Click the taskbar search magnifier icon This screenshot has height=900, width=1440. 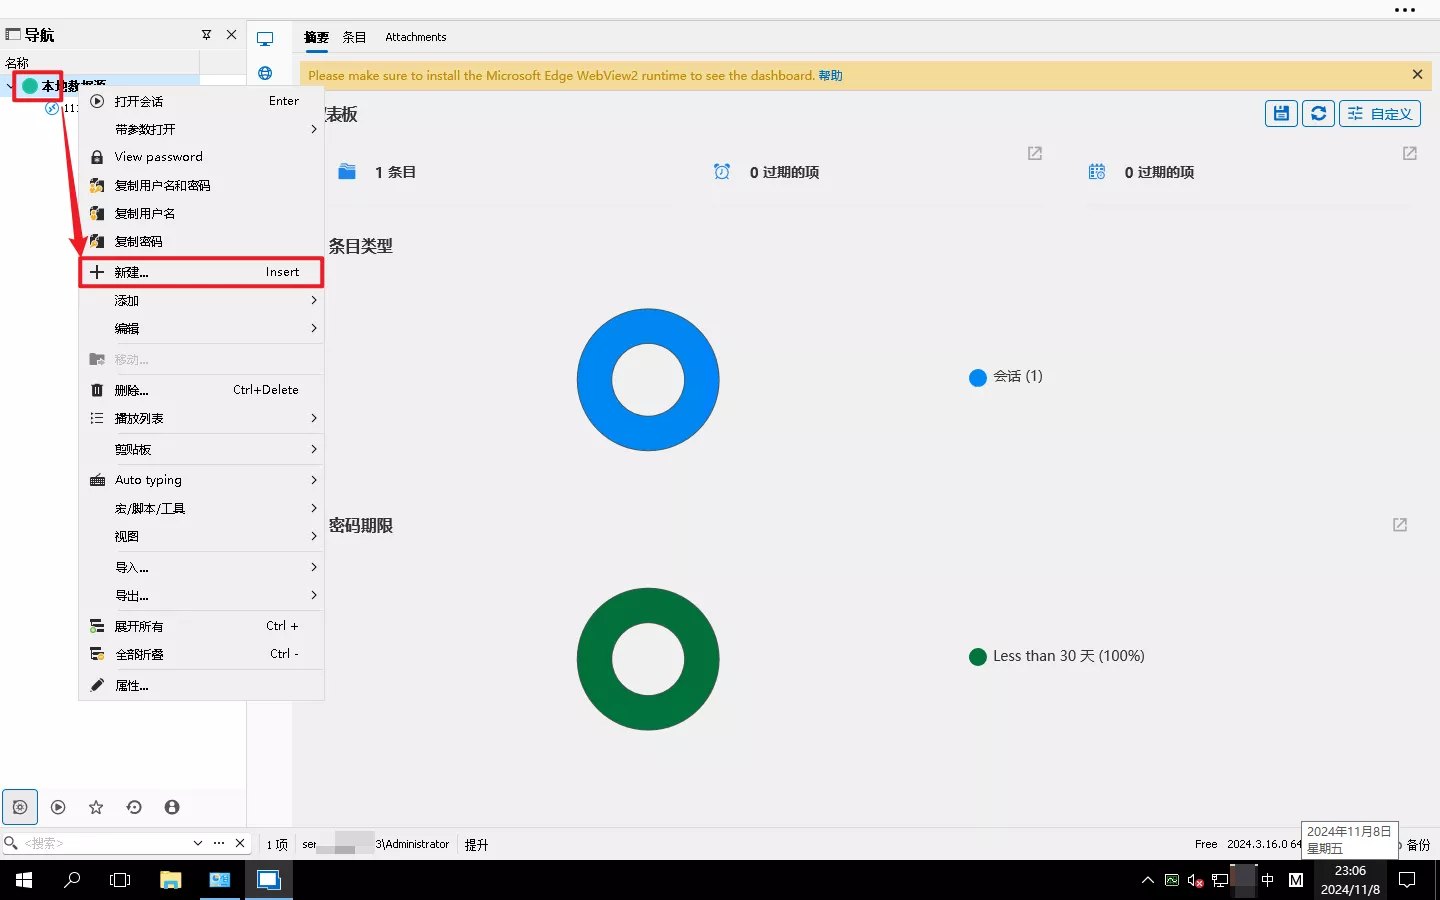pos(72,880)
